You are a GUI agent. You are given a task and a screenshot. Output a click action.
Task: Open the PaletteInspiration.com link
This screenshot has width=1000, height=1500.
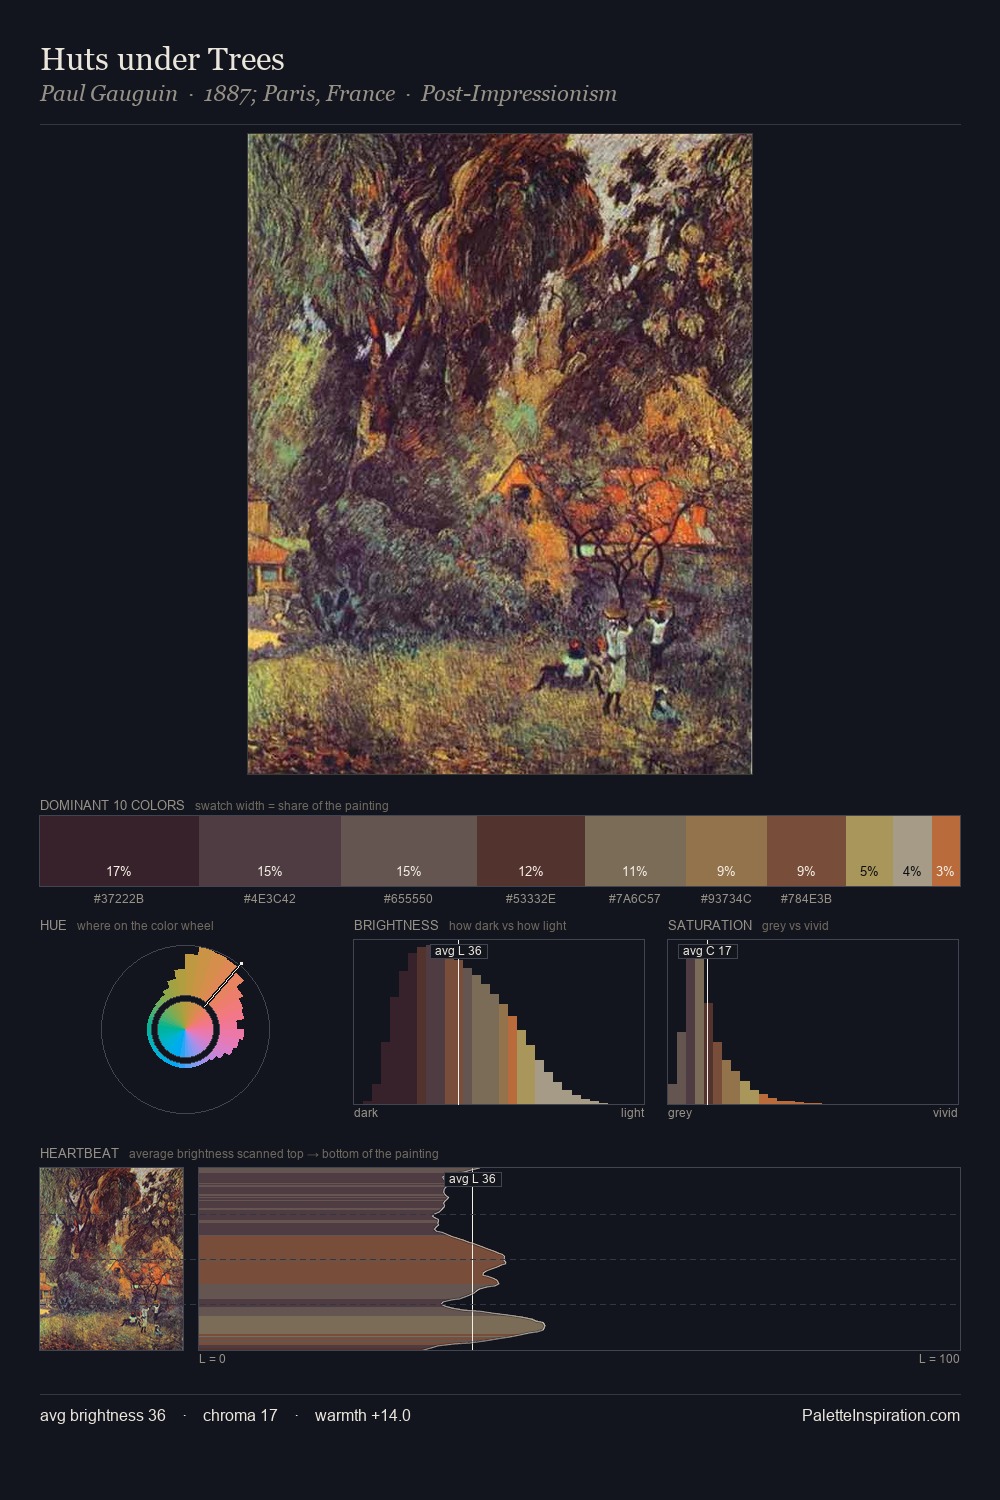click(x=881, y=1415)
